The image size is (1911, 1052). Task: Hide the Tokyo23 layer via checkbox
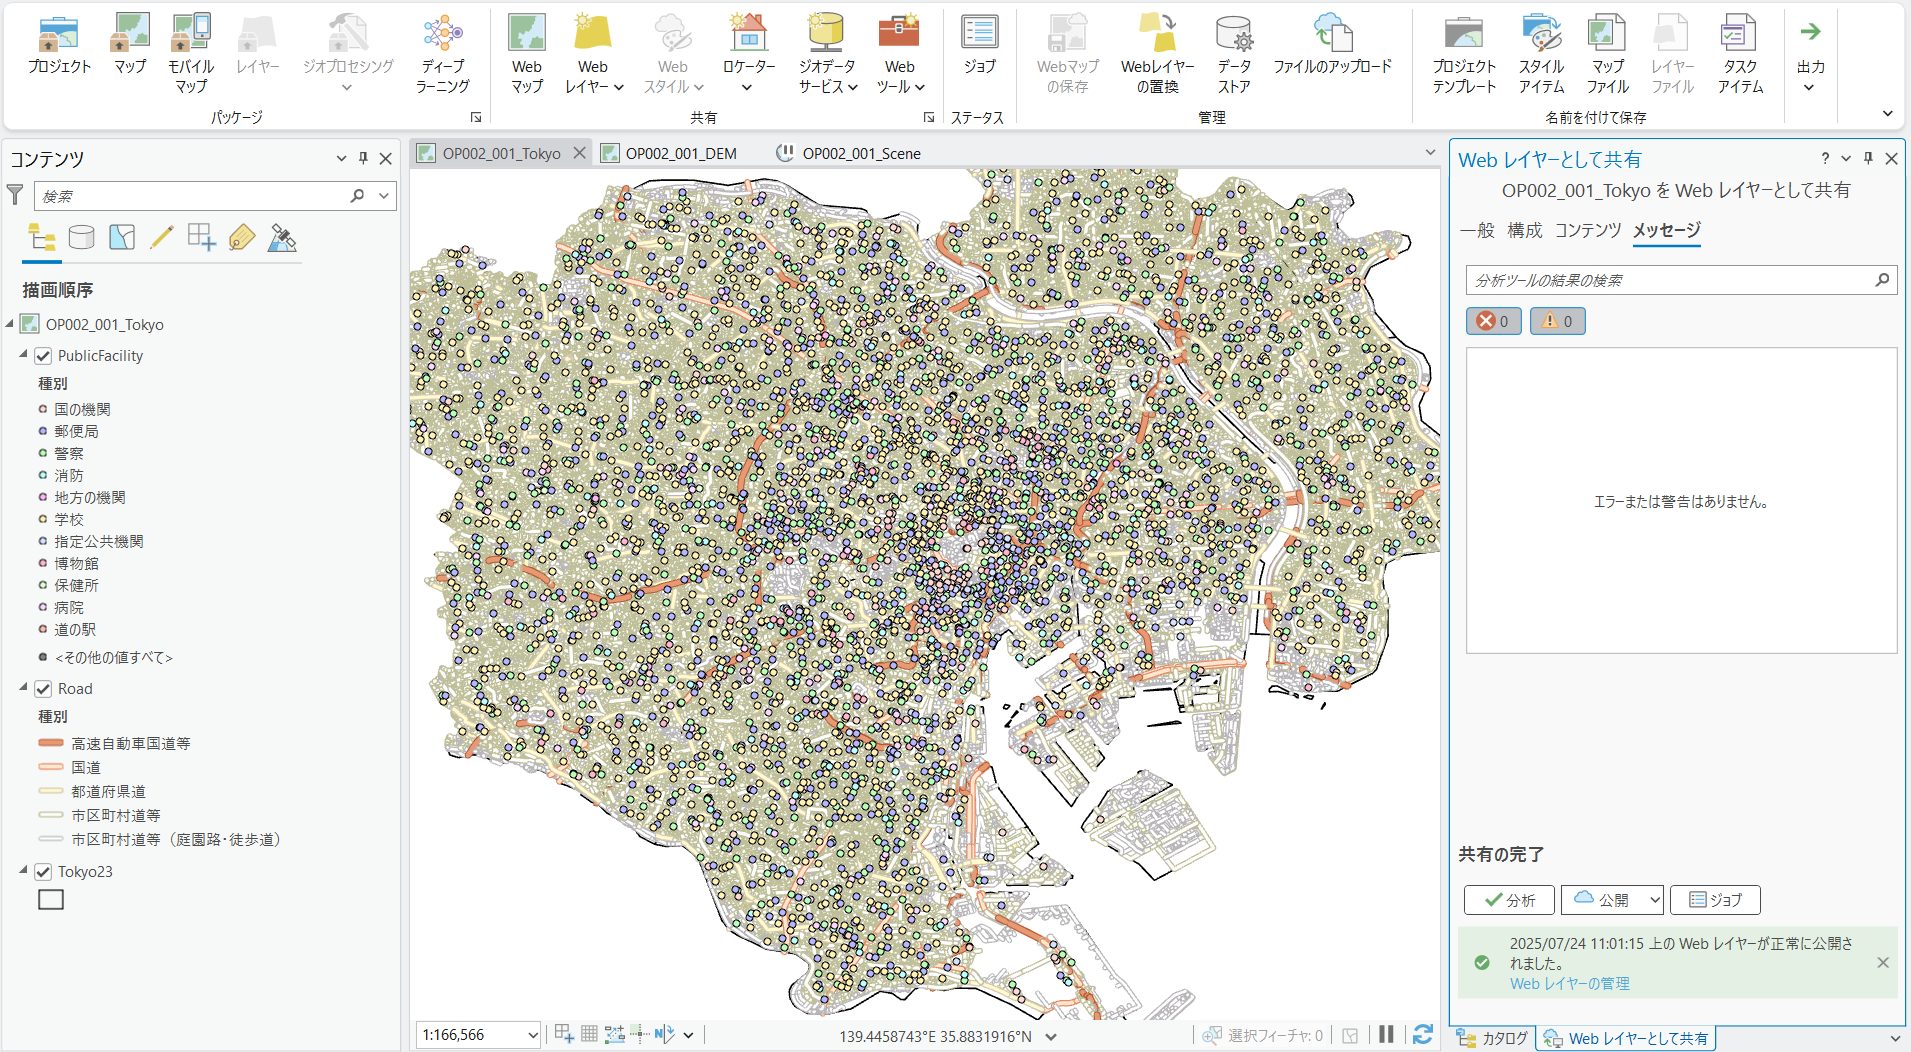click(44, 872)
